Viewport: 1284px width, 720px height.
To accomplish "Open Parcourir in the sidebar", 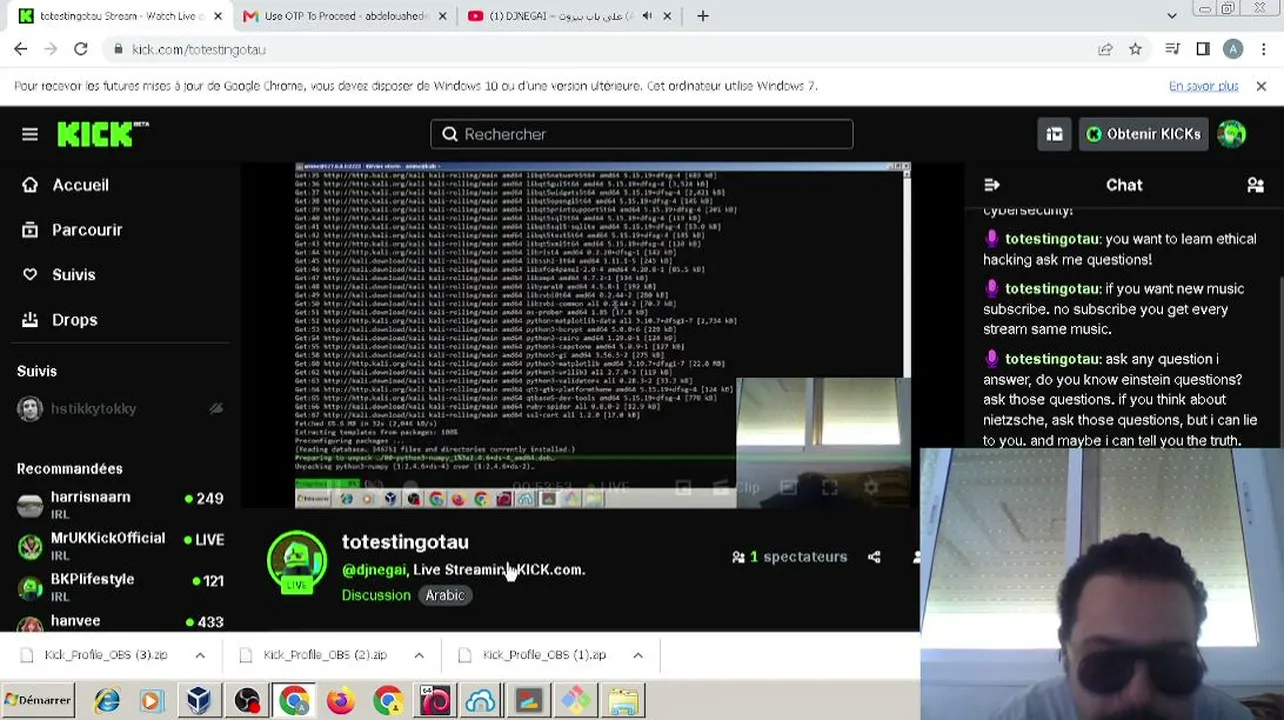I will [x=72, y=230].
